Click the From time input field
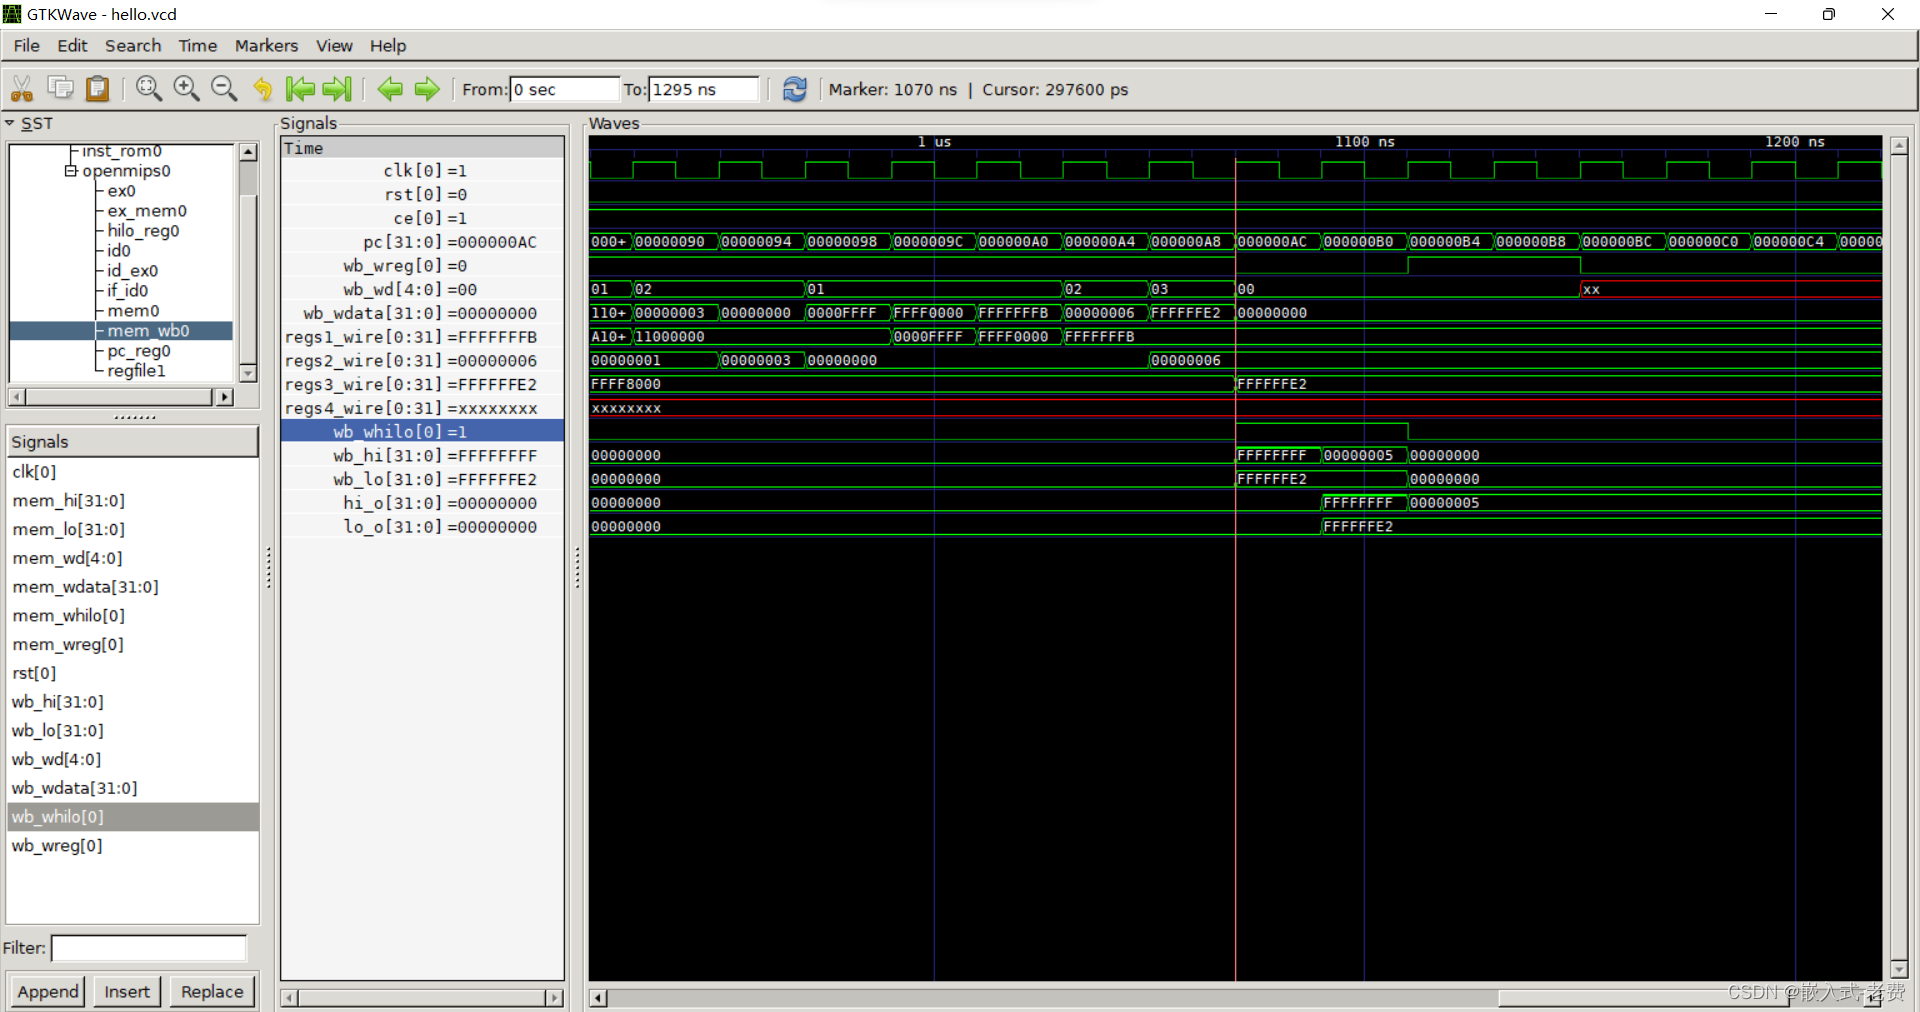Image resolution: width=1920 pixels, height=1012 pixels. point(564,89)
